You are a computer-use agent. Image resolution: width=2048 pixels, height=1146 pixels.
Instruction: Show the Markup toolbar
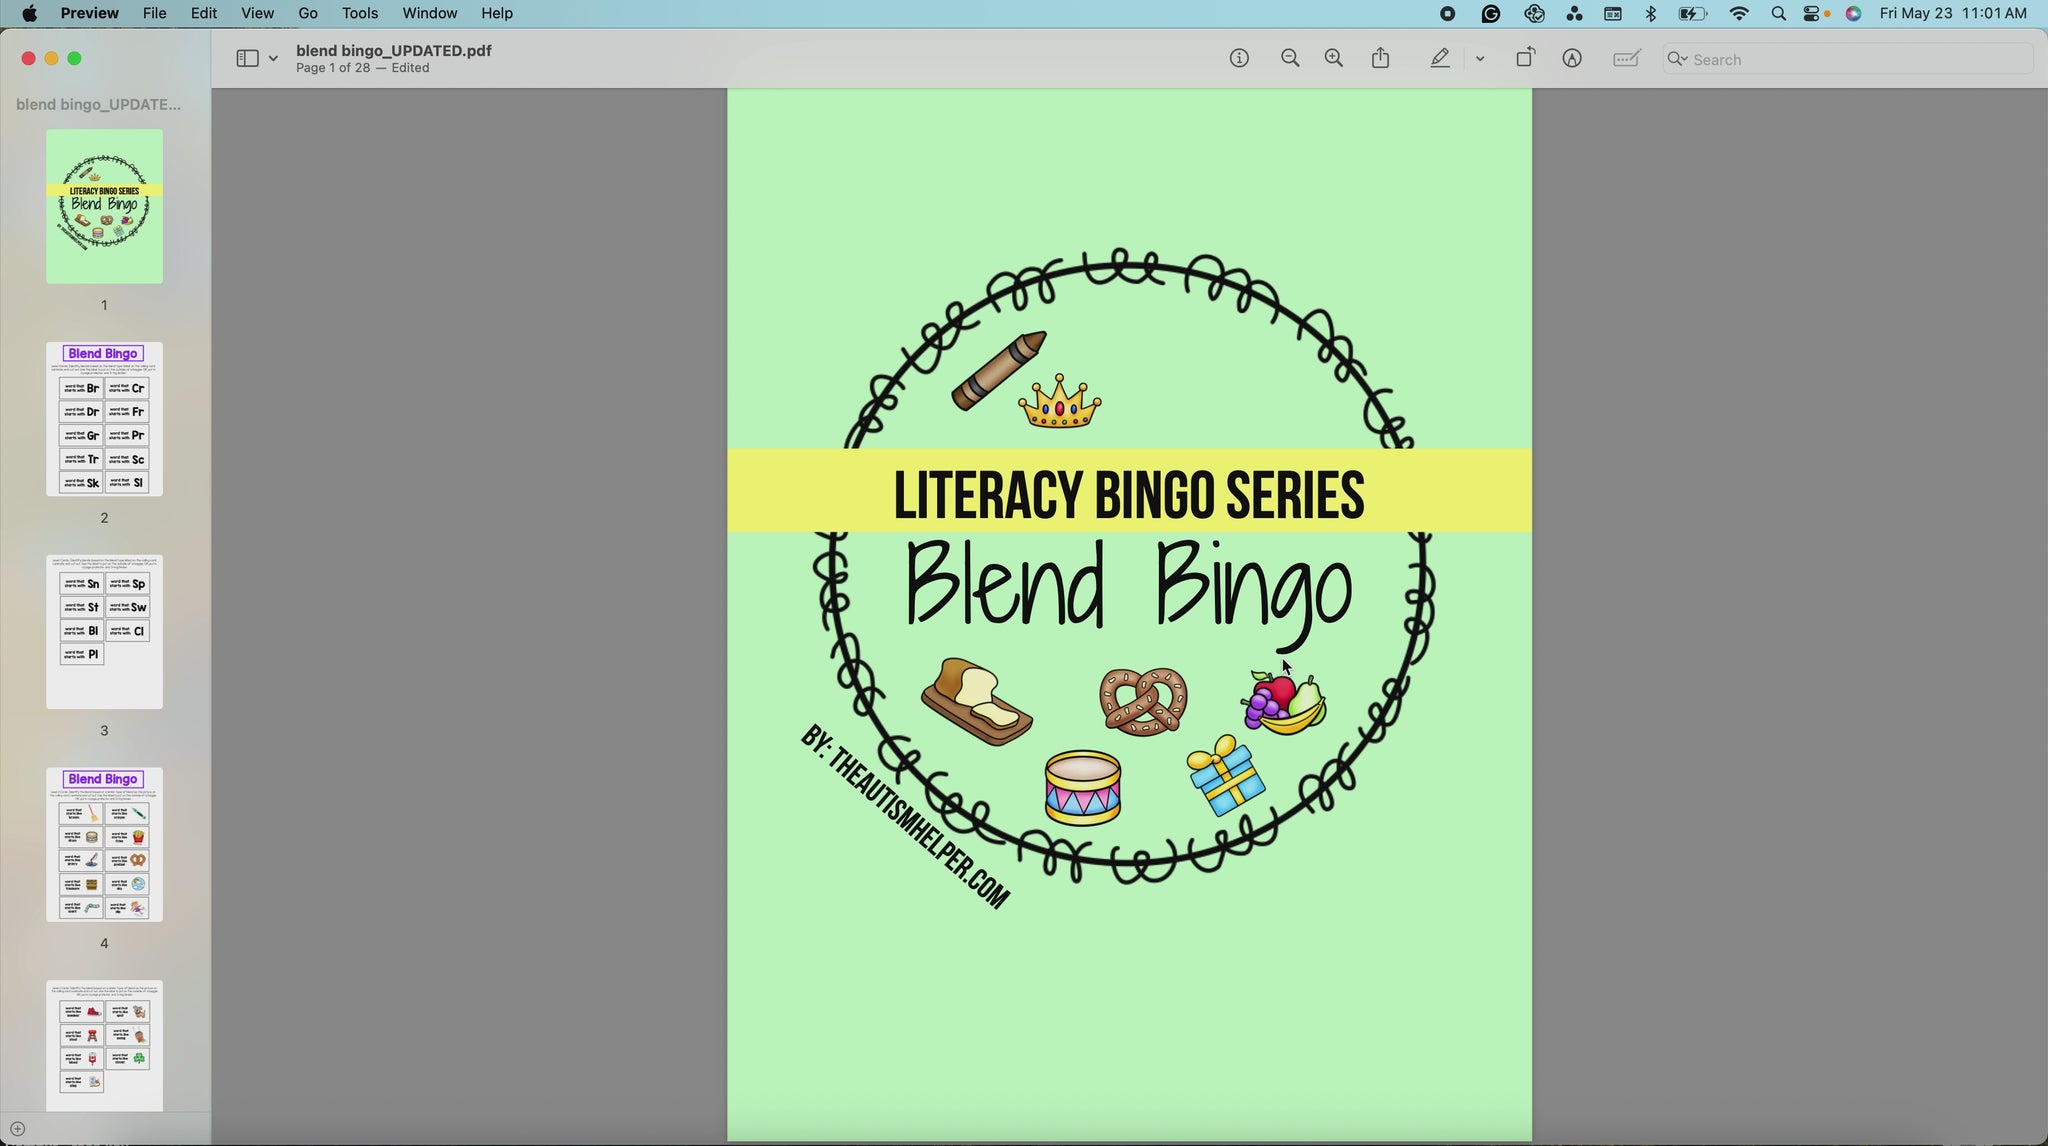coord(1572,59)
